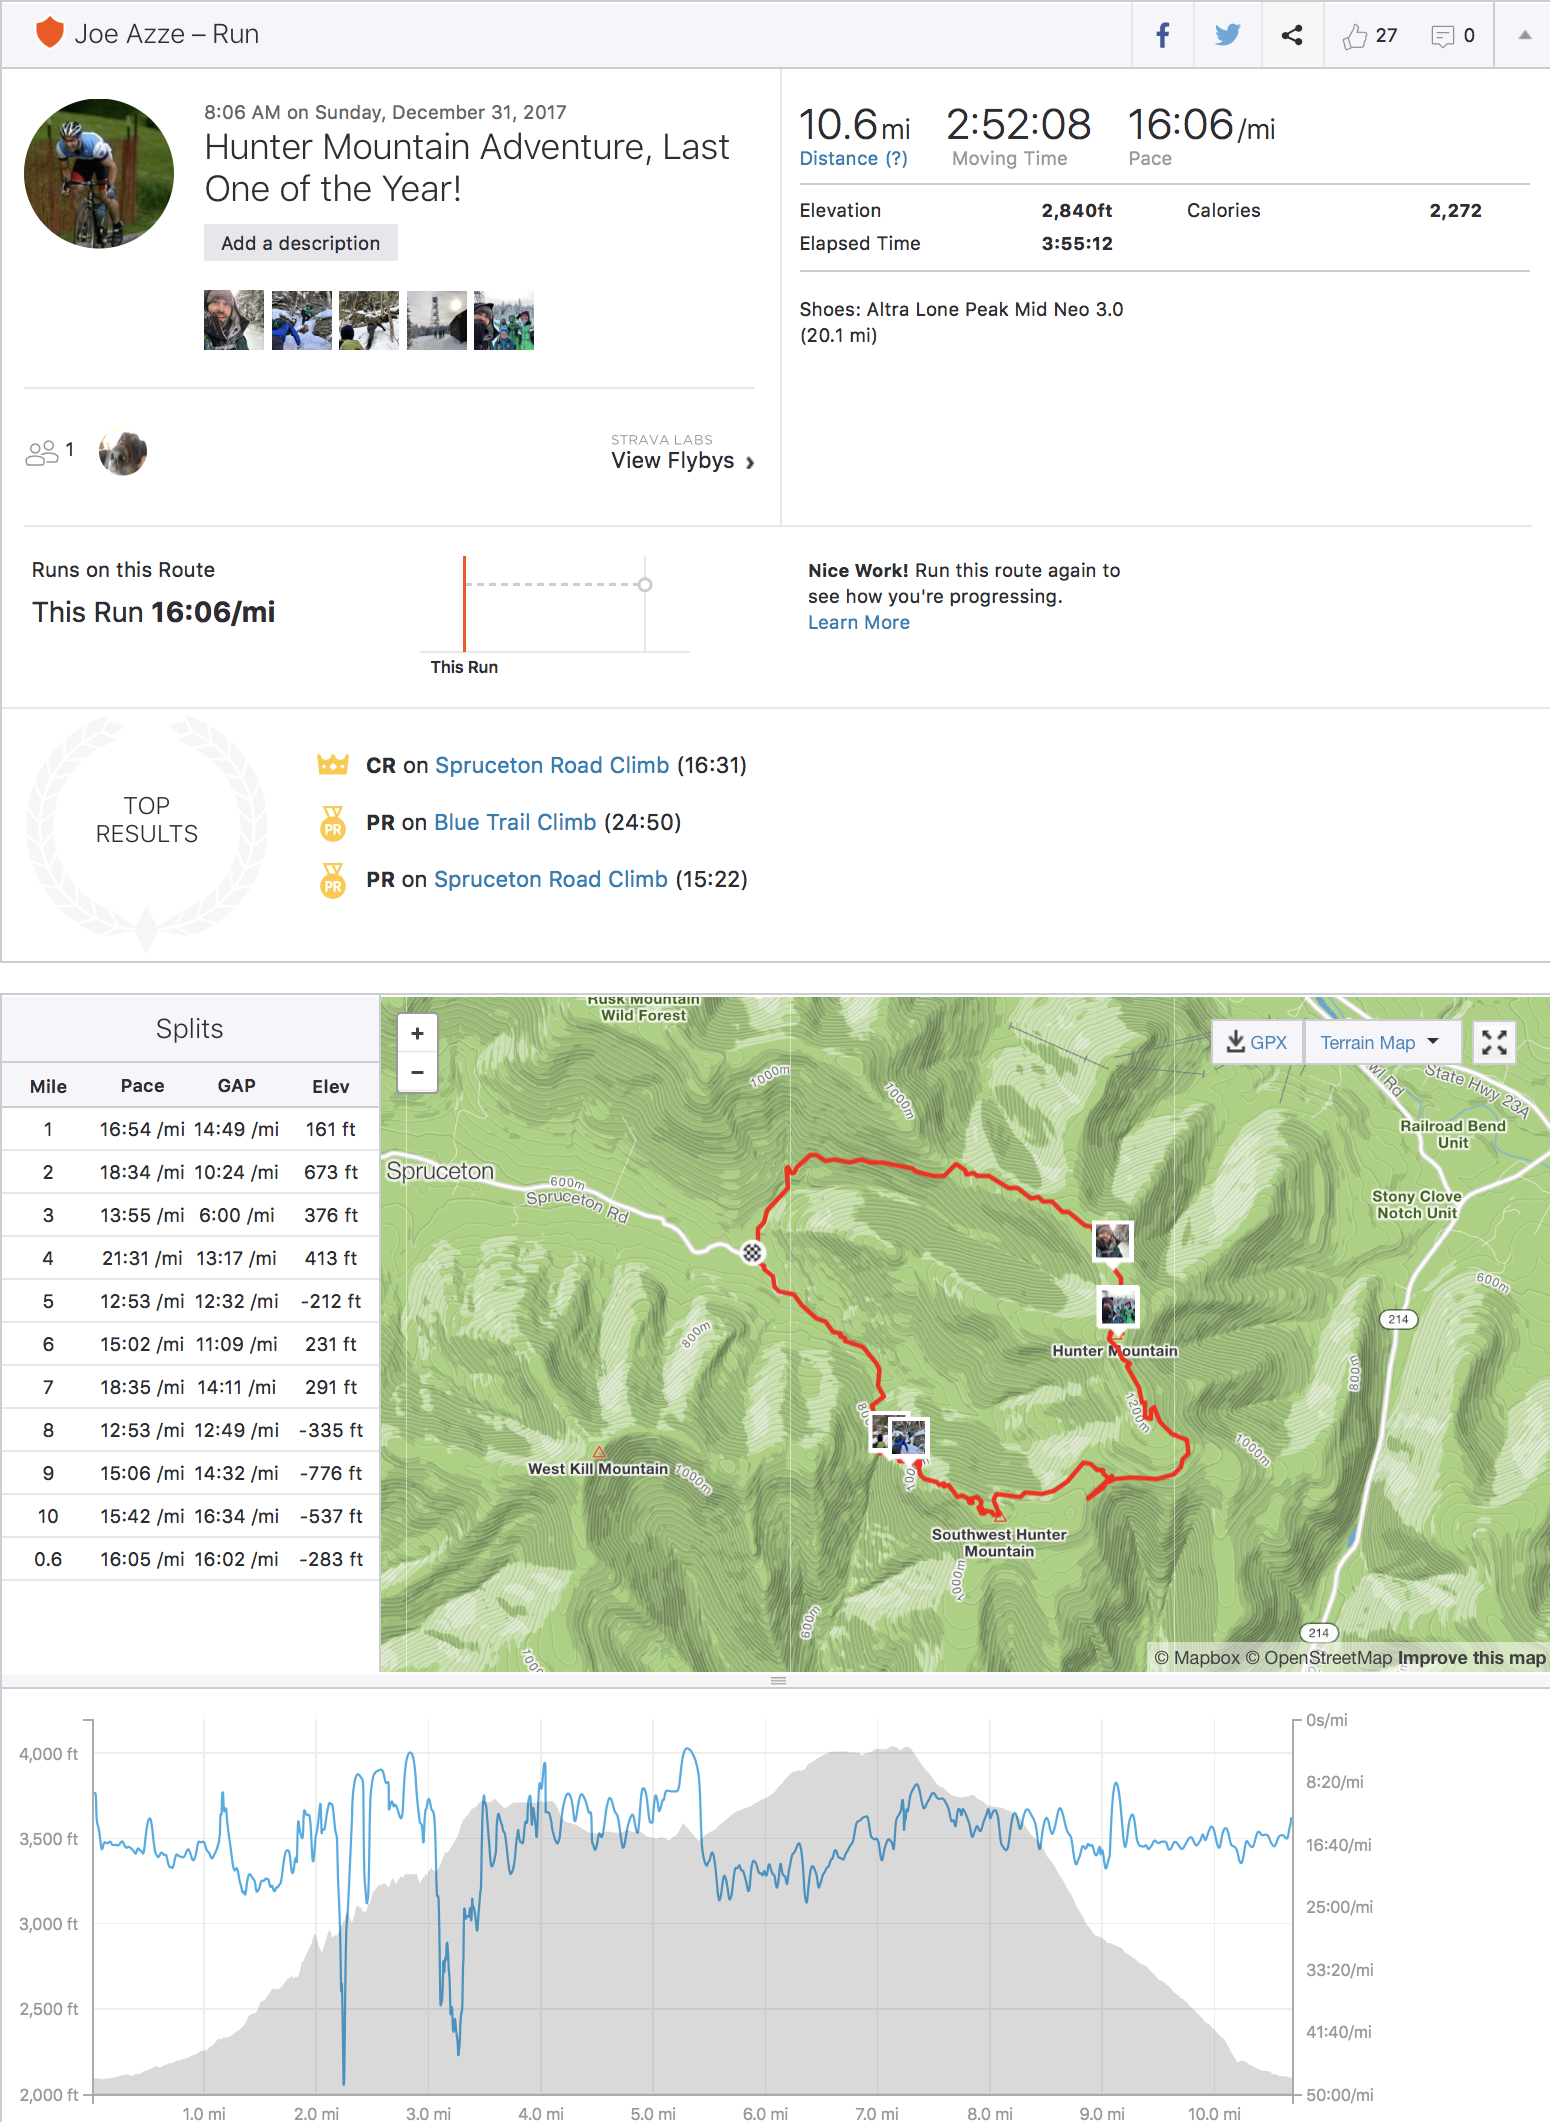Open the Spruceton Road Climb CR segment
The image size is (1550, 2122).
click(x=552, y=765)
